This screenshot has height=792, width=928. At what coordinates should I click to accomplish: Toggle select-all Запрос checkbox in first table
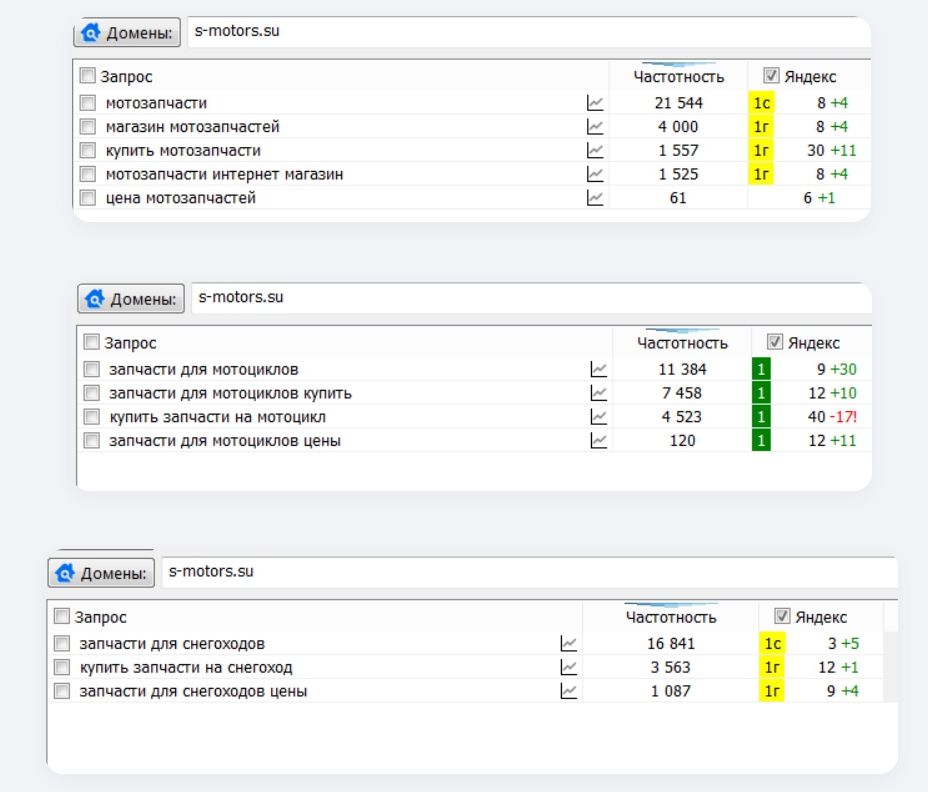click(x=88, y=76)
